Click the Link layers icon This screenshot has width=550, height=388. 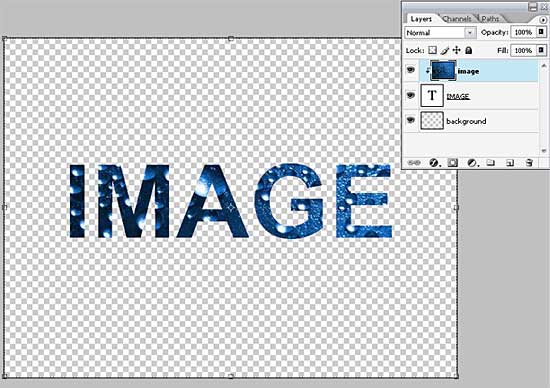tap(414, 163)
